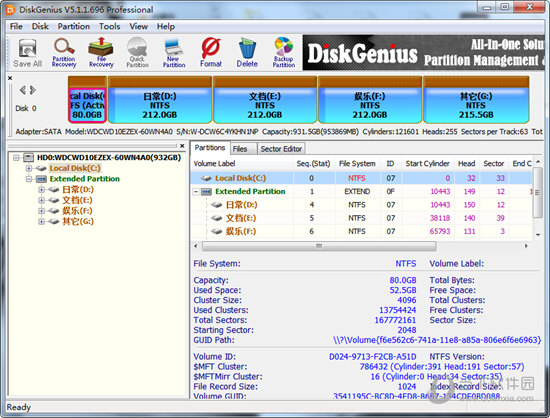Click the 娱乐(F:) drive icon in partition table
Image resolution: width=550 pixels, height=418 pixels.
click(217, 231)
